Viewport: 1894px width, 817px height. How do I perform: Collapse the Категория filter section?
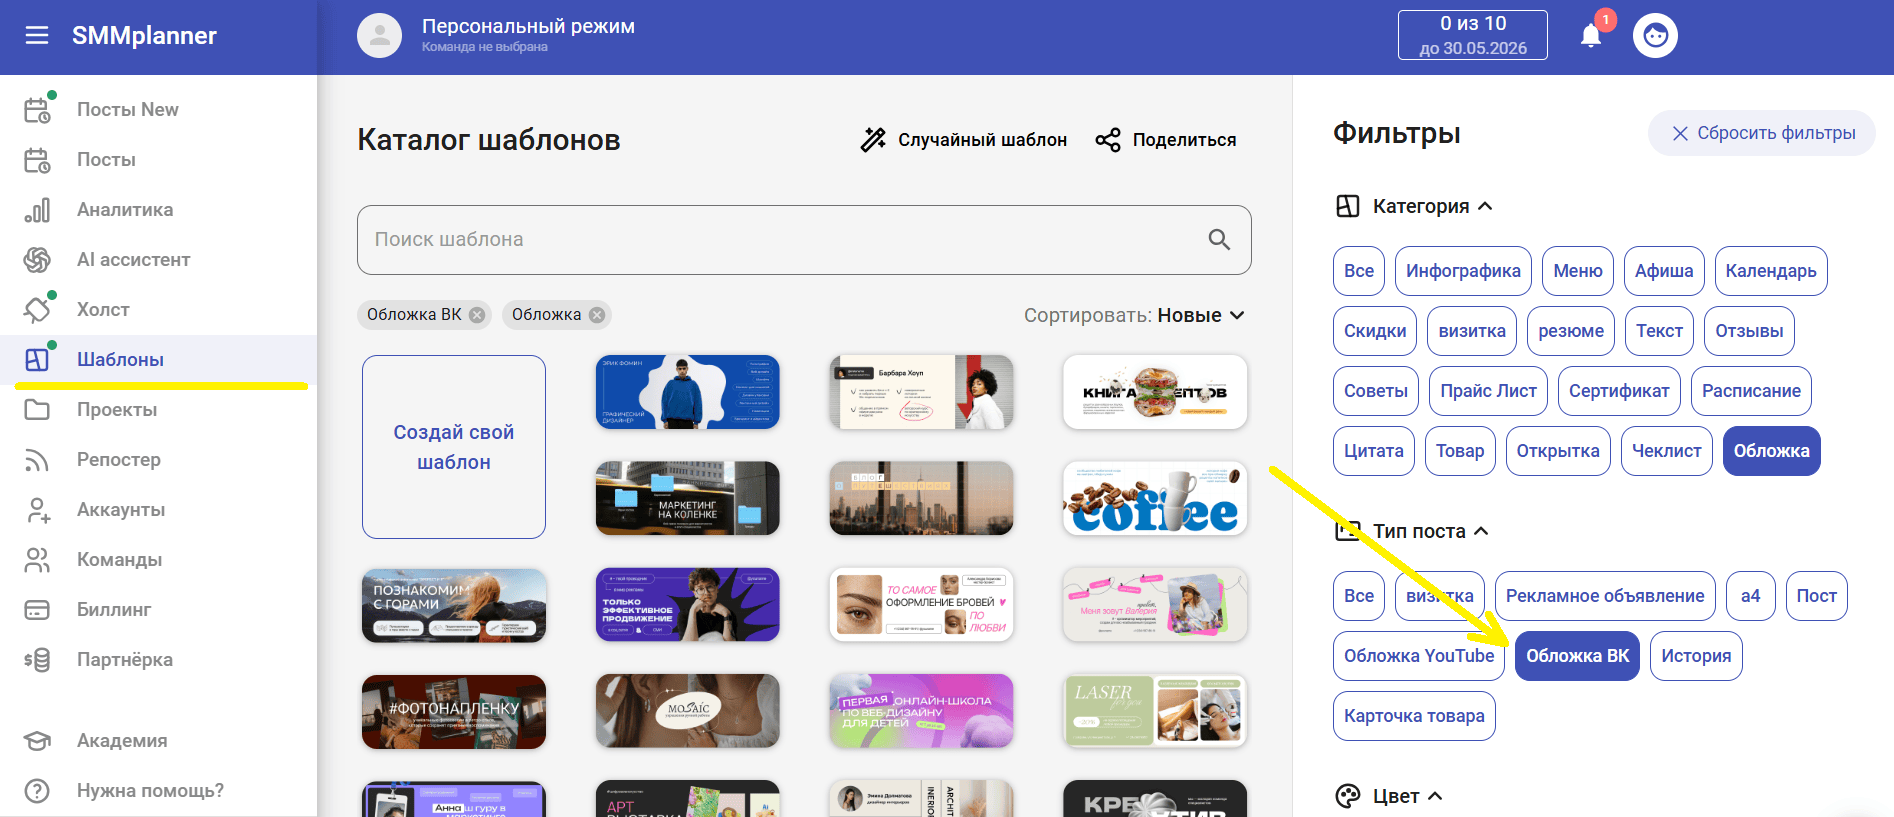tap(1485, 206)
